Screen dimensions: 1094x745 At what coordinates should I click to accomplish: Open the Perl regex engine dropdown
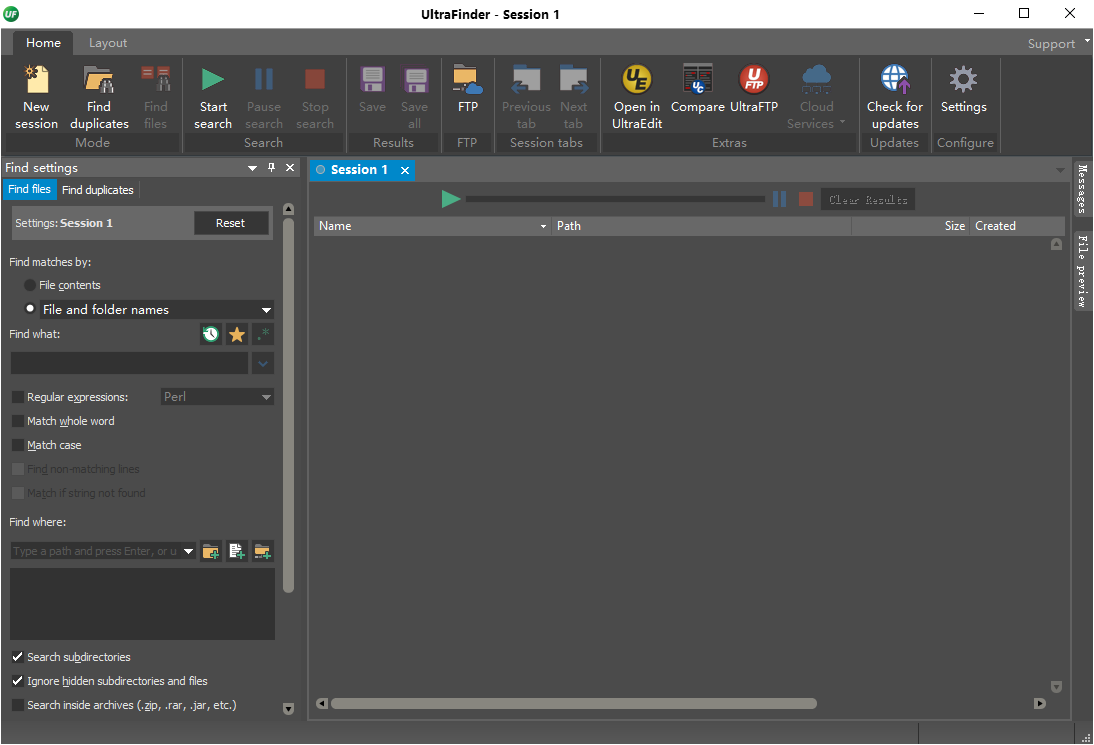[x=266, y=397]
